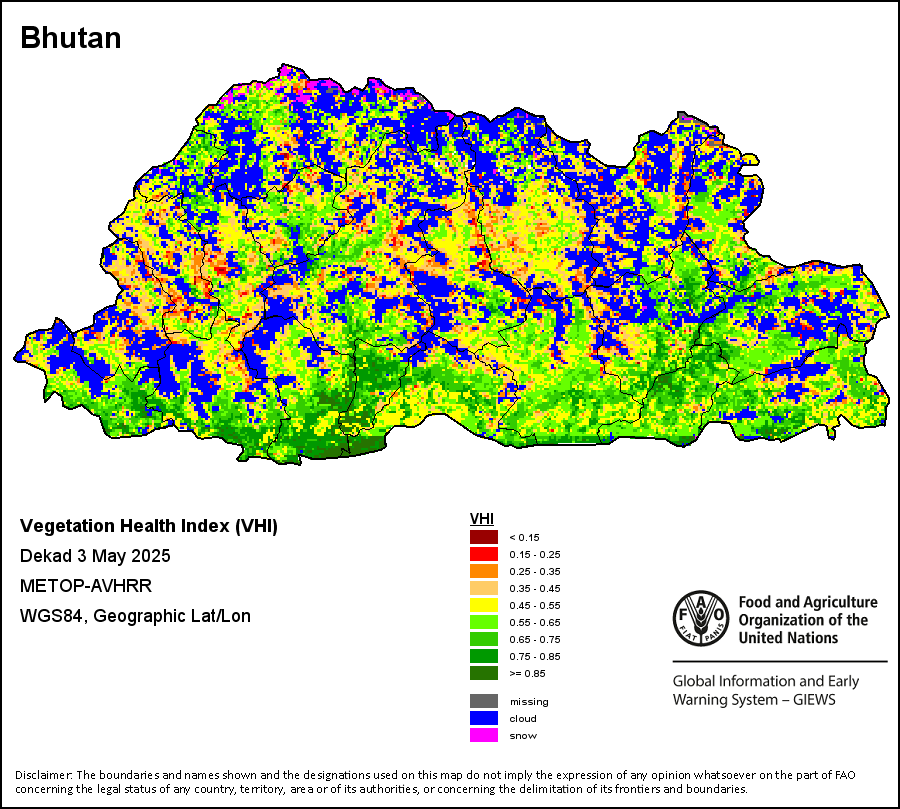This screenshot has height=809, width=900.
Task: Click the '< 0.15' legend label
Action: pos(525,538)
